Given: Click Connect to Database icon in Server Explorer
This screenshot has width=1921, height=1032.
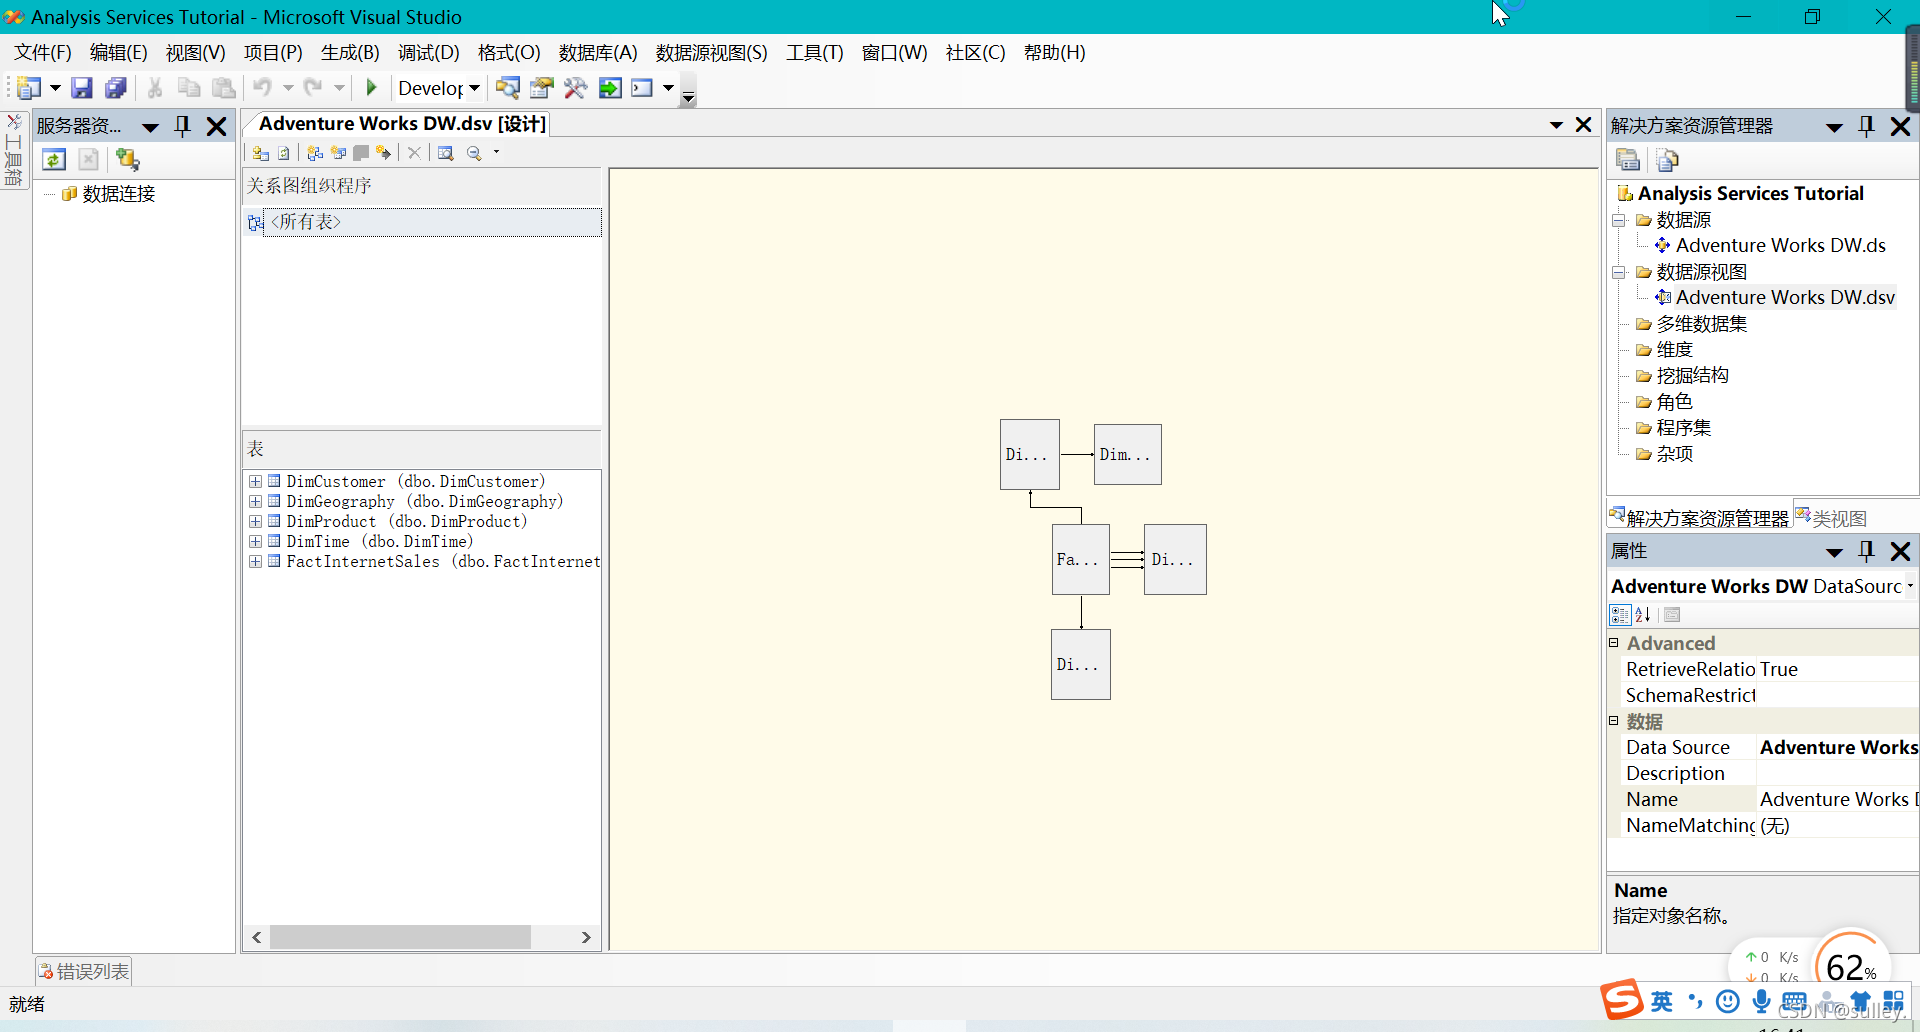Looking at the screenshot, I should [127, 159].
